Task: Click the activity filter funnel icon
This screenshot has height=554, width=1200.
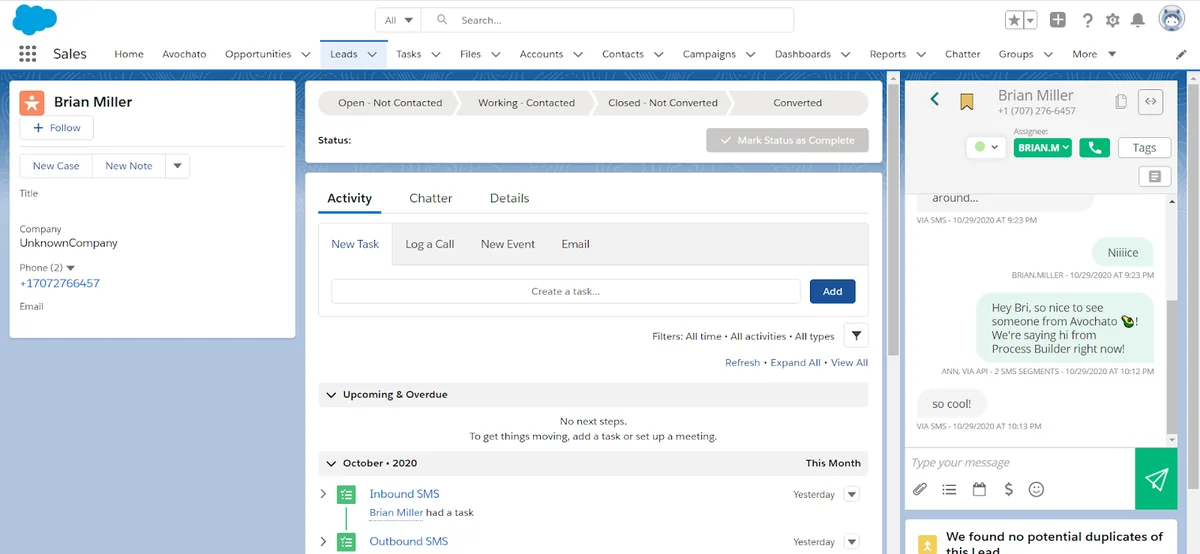Action: click(856, 336)
